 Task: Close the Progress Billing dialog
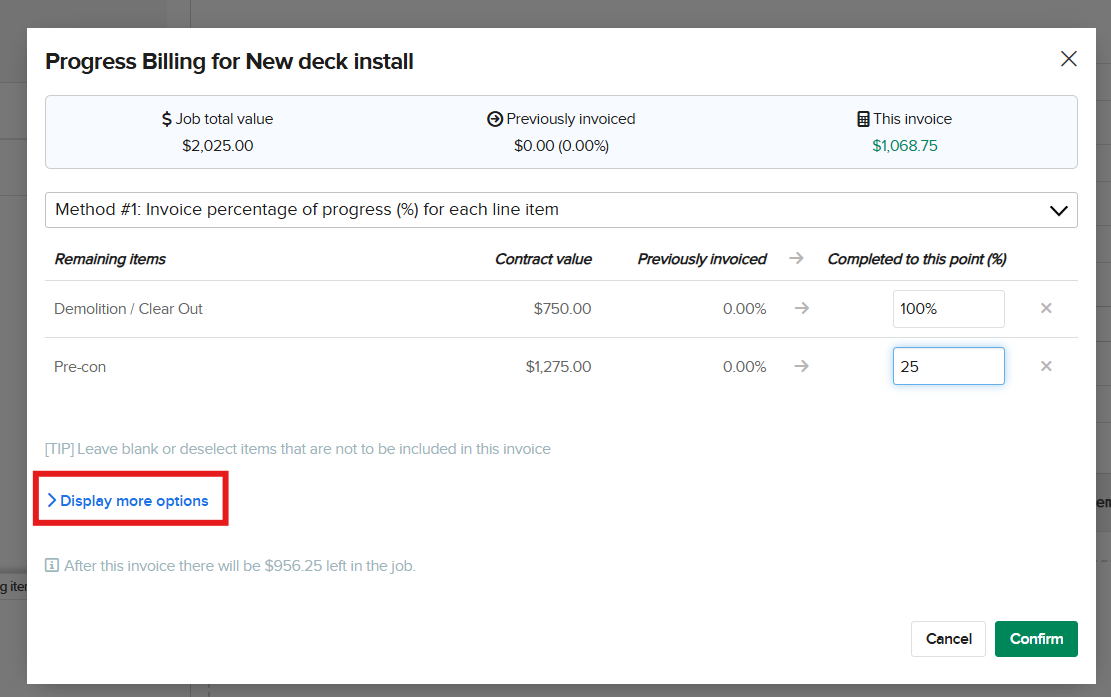[x=1068, y=59]
